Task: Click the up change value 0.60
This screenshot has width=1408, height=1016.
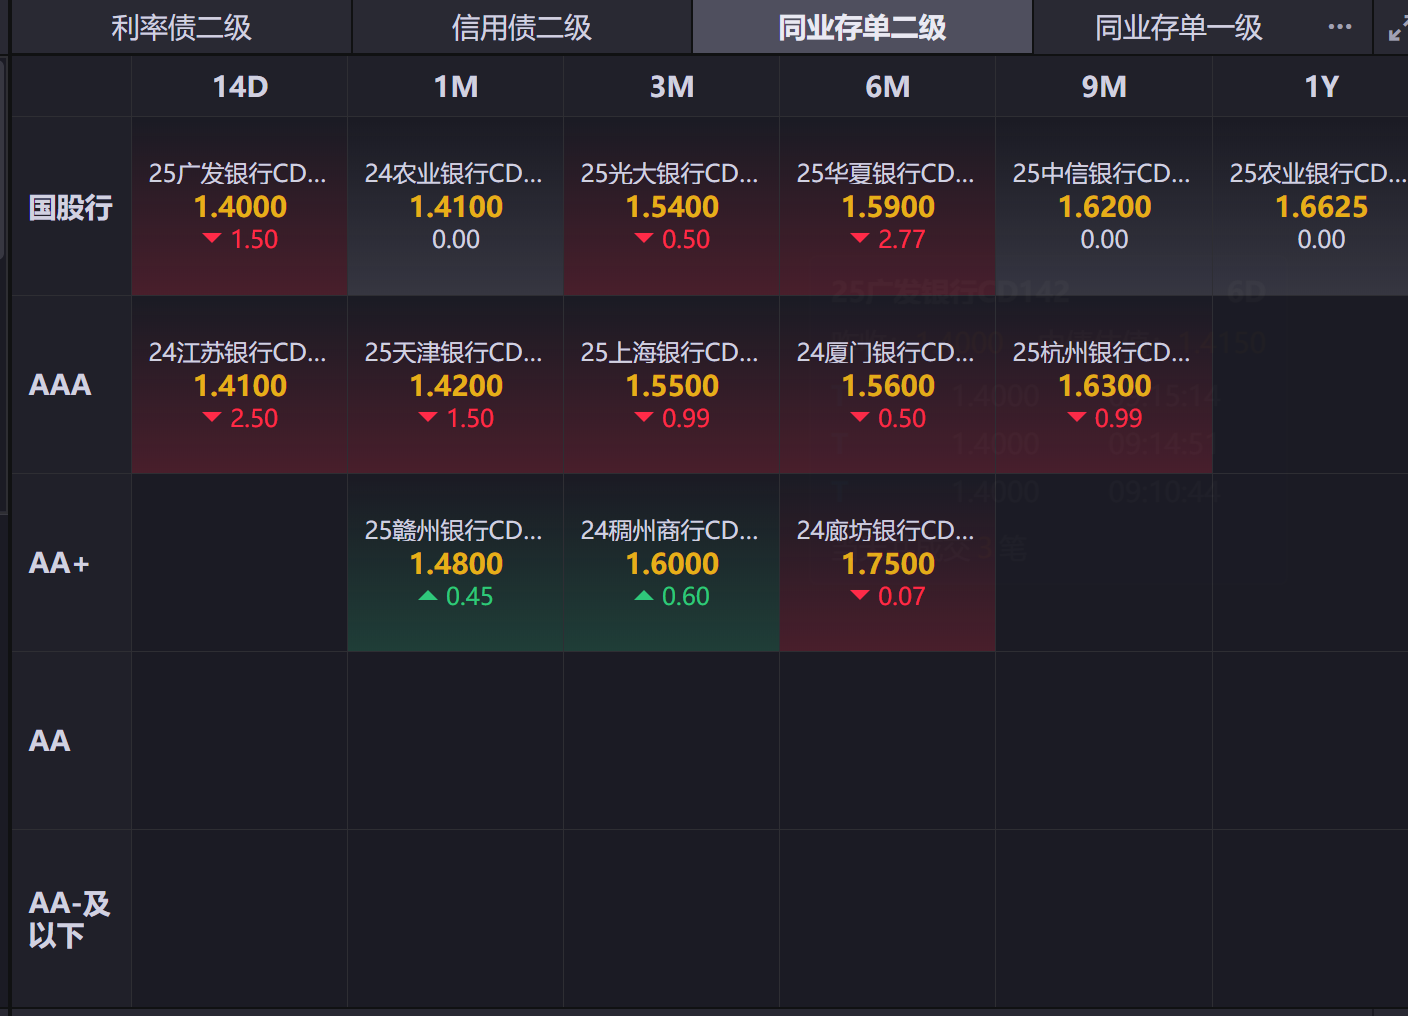Action: (x=686, y=597)
